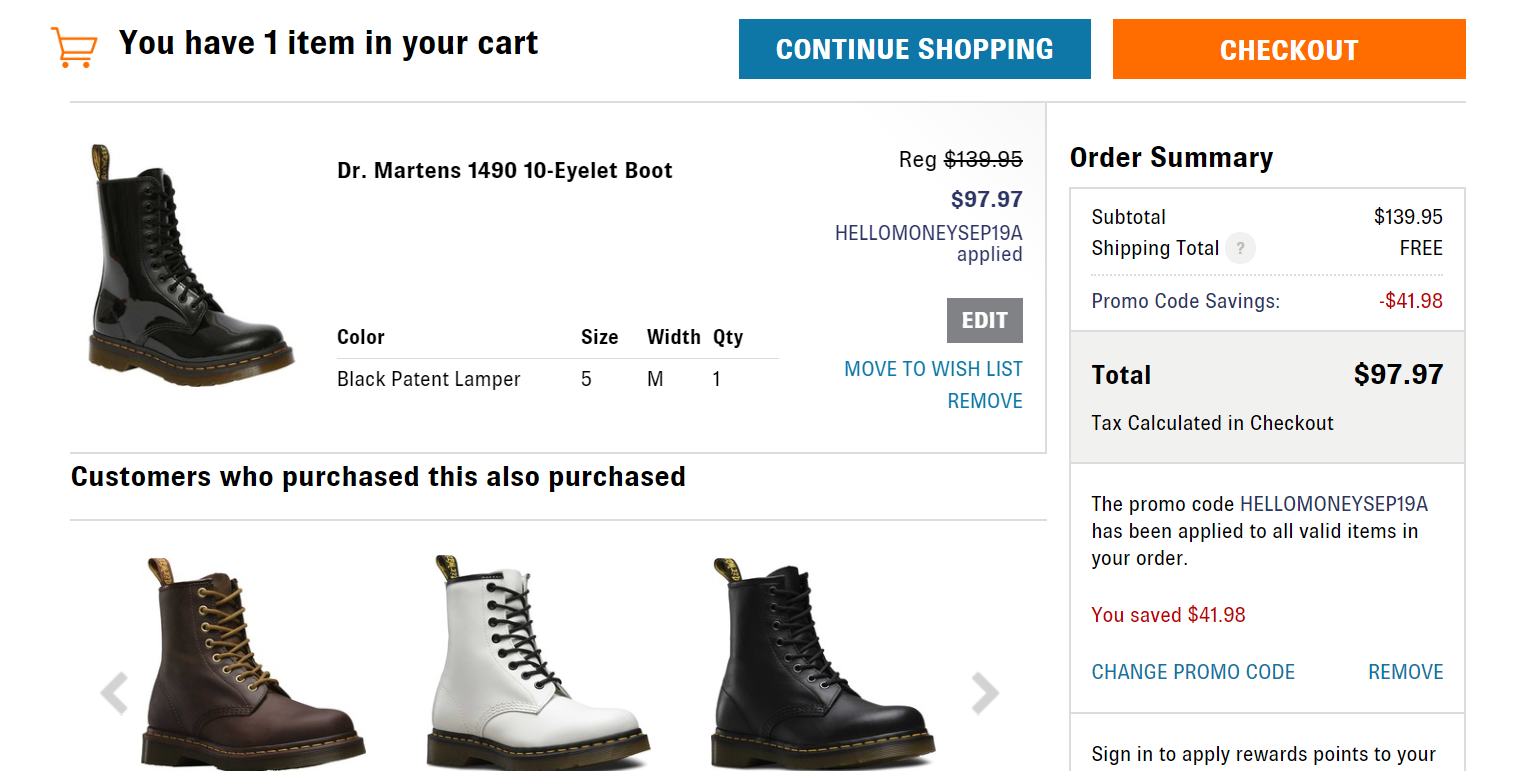Open Dr. Martens 1490 10-Eyelet Boot title

pyautogui.click(x=505, y=170)
